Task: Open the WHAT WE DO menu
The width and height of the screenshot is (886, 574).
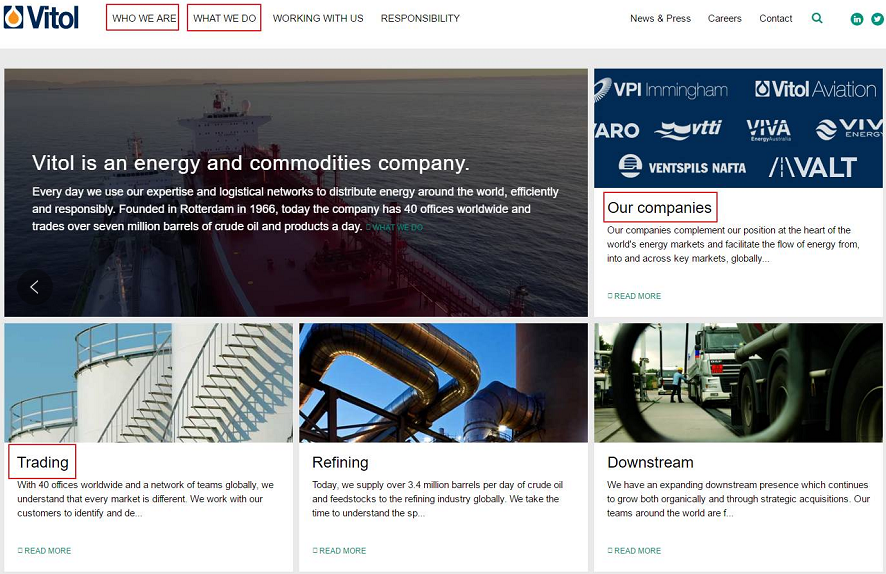Action: [x=224, y=18]
